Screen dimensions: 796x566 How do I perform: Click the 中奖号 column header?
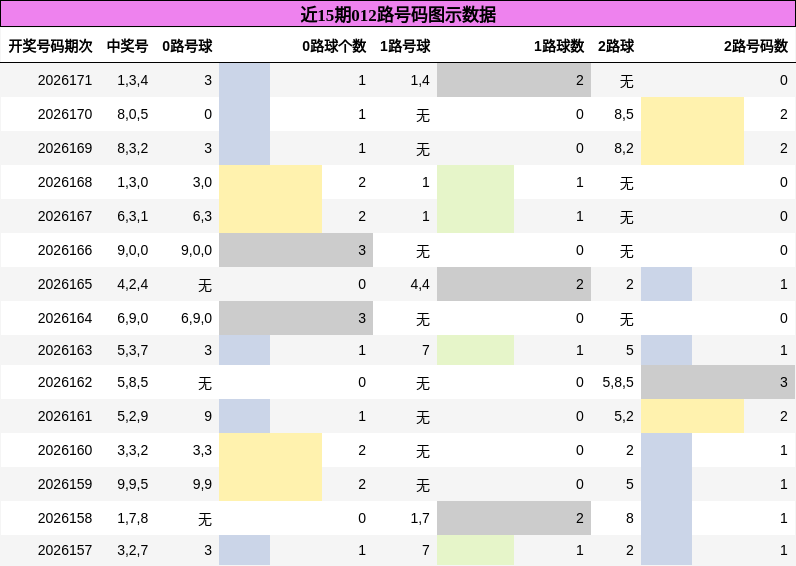pyautogui.click(x=127, y=46)
